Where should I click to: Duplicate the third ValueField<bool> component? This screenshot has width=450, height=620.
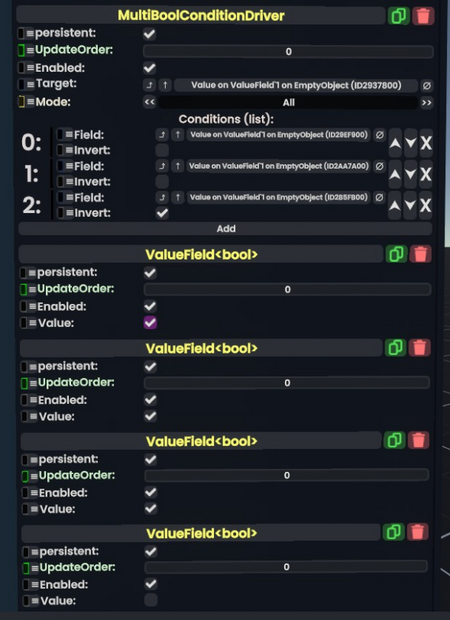click(394, 440)
